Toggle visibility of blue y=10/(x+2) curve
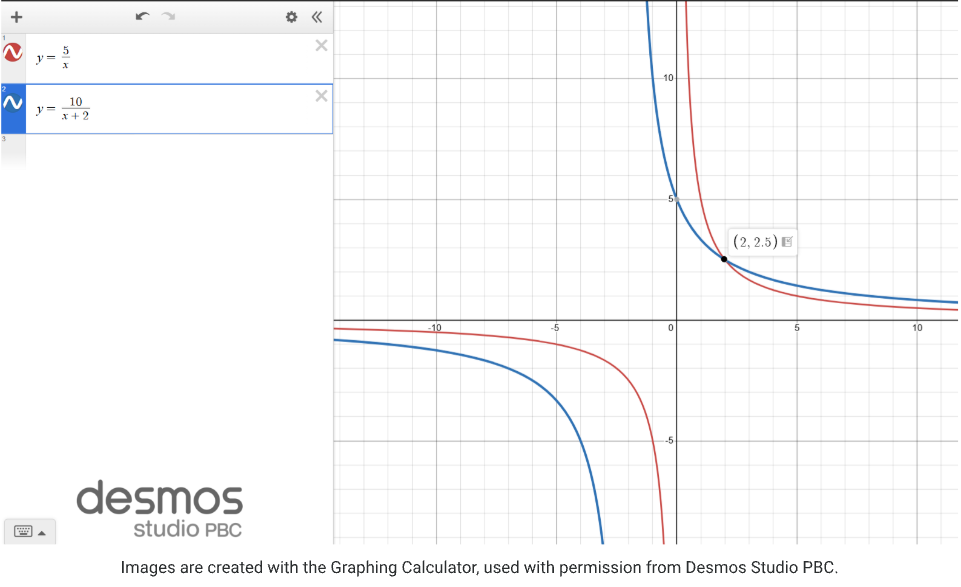Viewport: 961px width, 587px height. tap(13, 103)
